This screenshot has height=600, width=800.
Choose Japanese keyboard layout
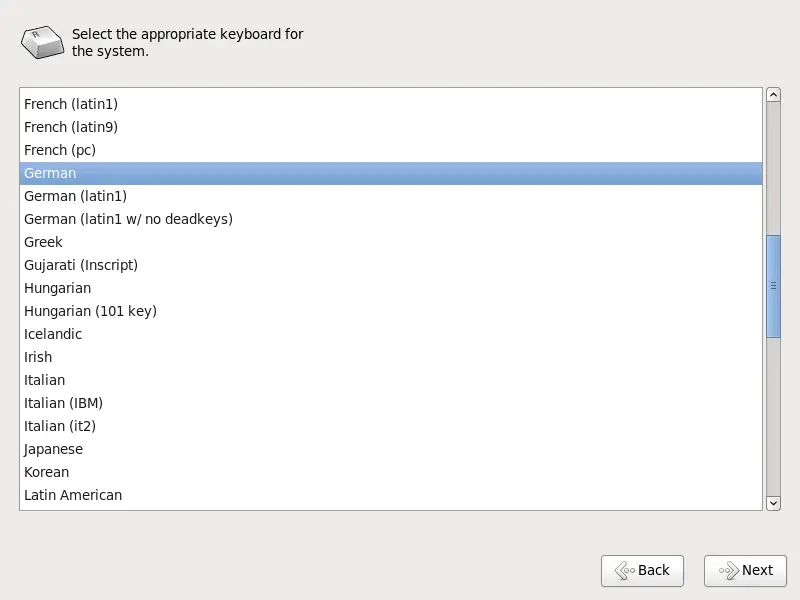coord(391,449)
